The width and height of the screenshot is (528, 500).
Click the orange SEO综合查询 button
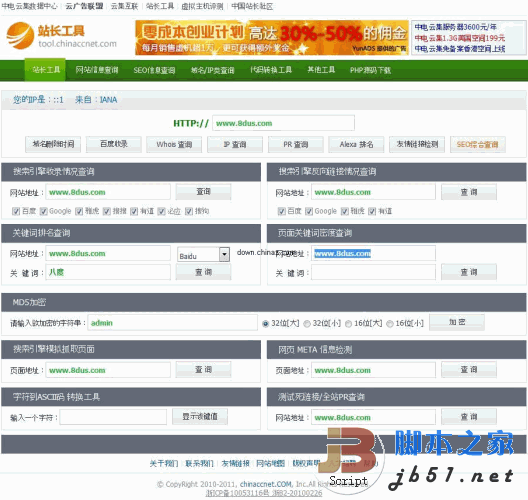pos(477,144)
